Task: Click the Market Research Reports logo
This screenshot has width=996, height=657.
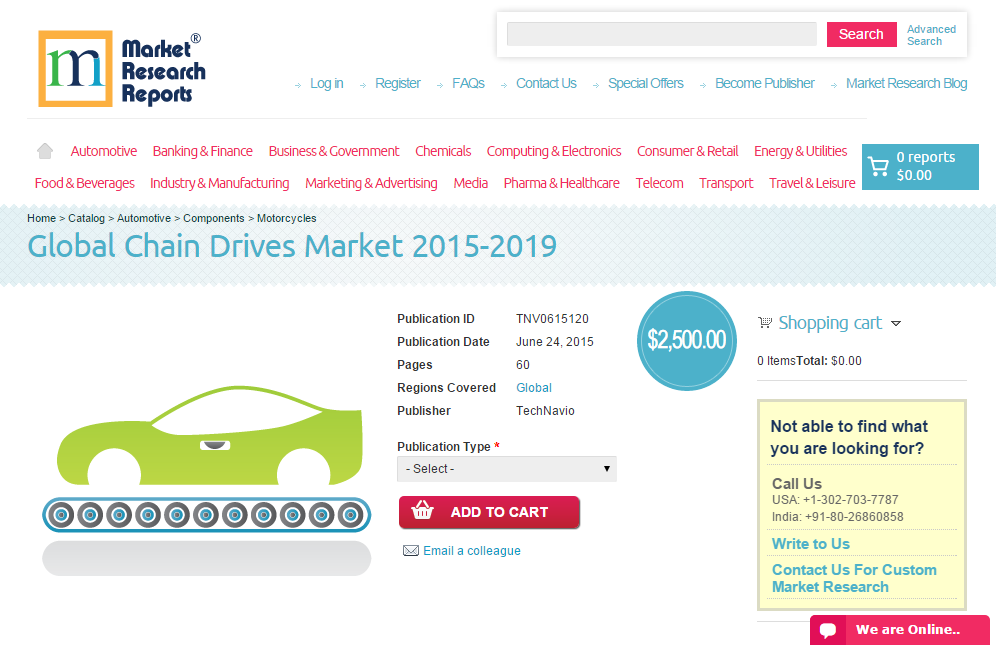Action: tap(120, 68)
